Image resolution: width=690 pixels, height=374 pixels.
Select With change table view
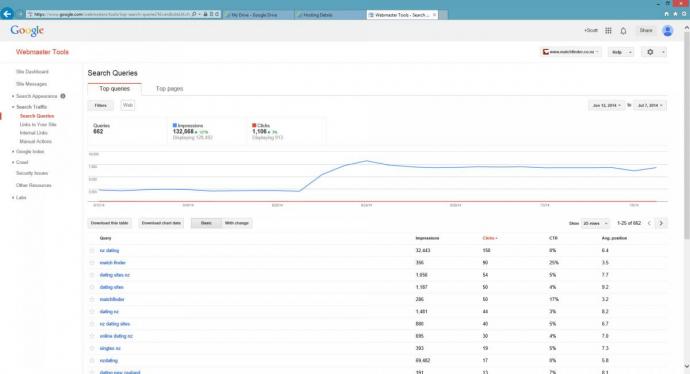coord(237,223)
